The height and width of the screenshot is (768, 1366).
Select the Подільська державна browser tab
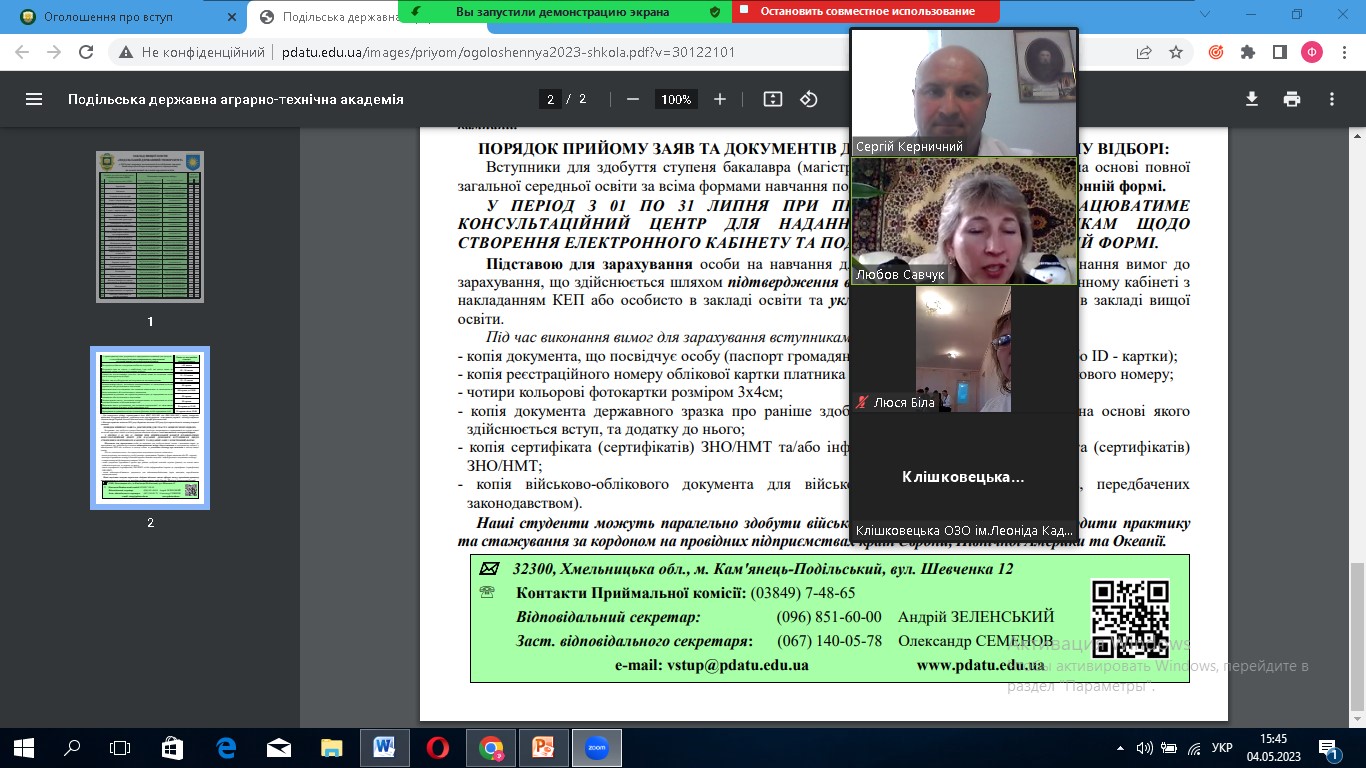coord(330,16)
